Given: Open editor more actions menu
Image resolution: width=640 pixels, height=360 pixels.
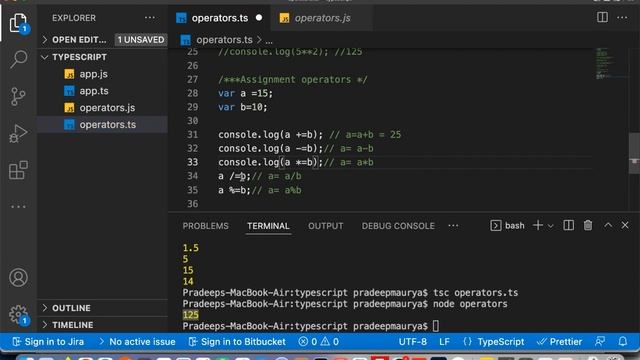Looking at the screenshot, I should pos(622,18).
